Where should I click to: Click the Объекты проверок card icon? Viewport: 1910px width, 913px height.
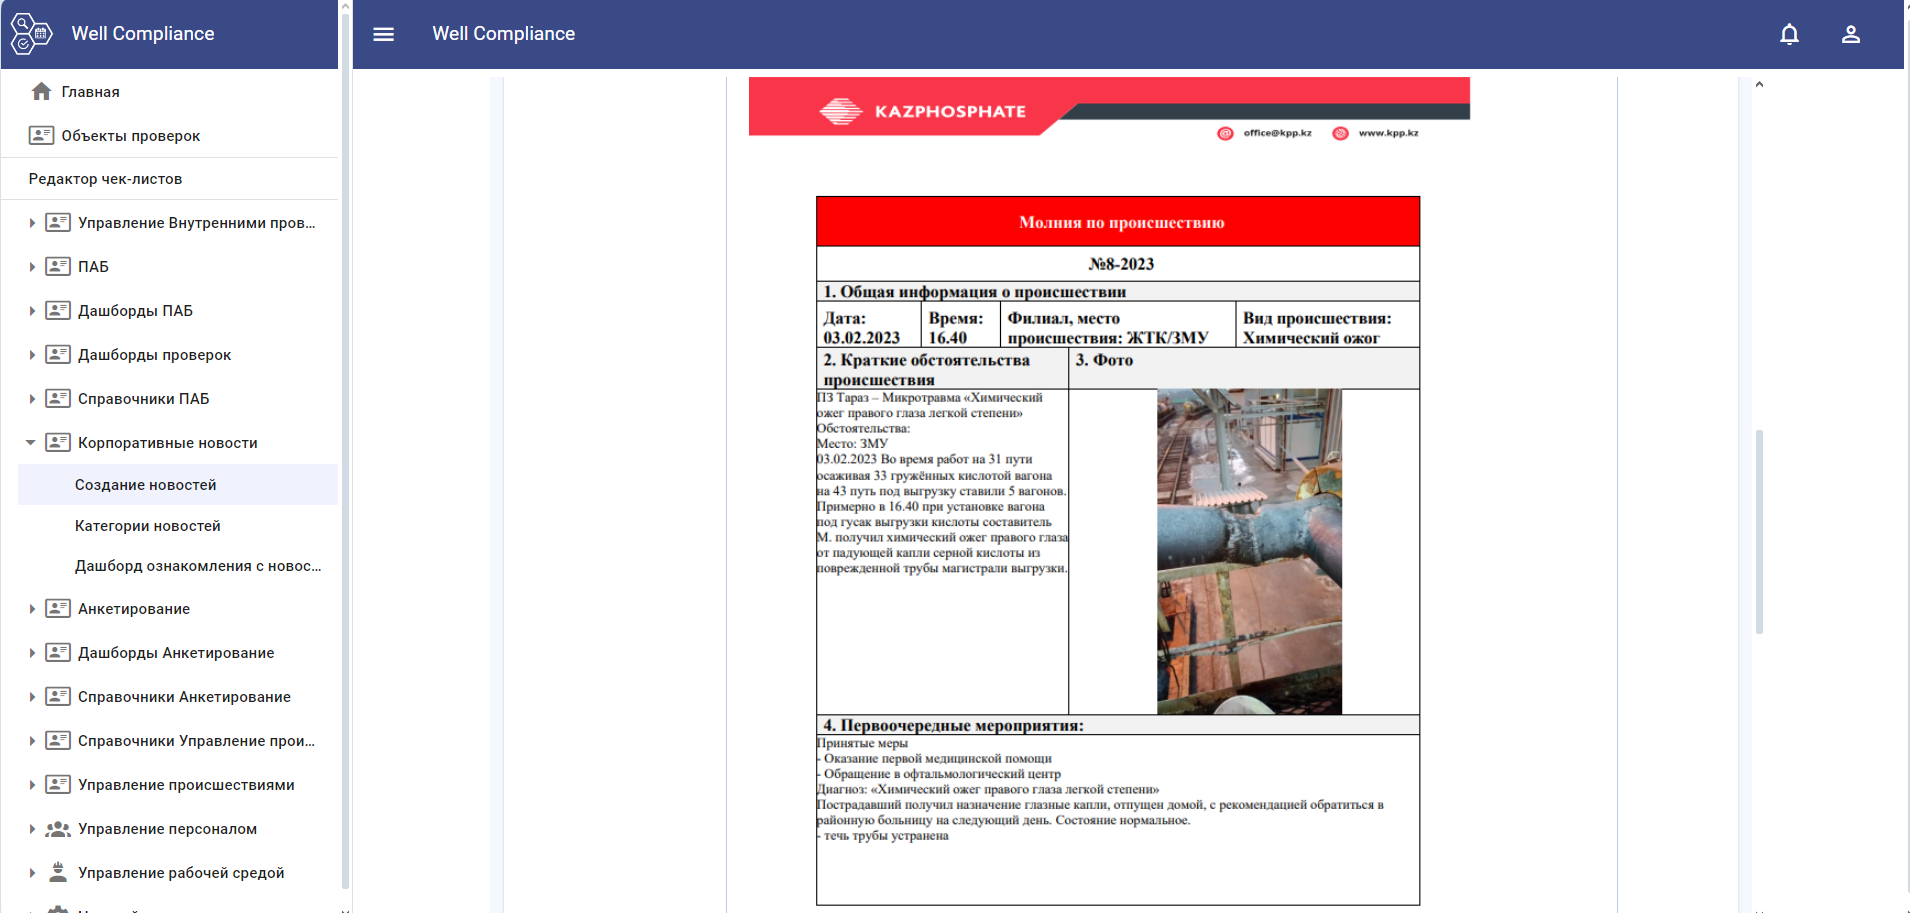point(41,136)
